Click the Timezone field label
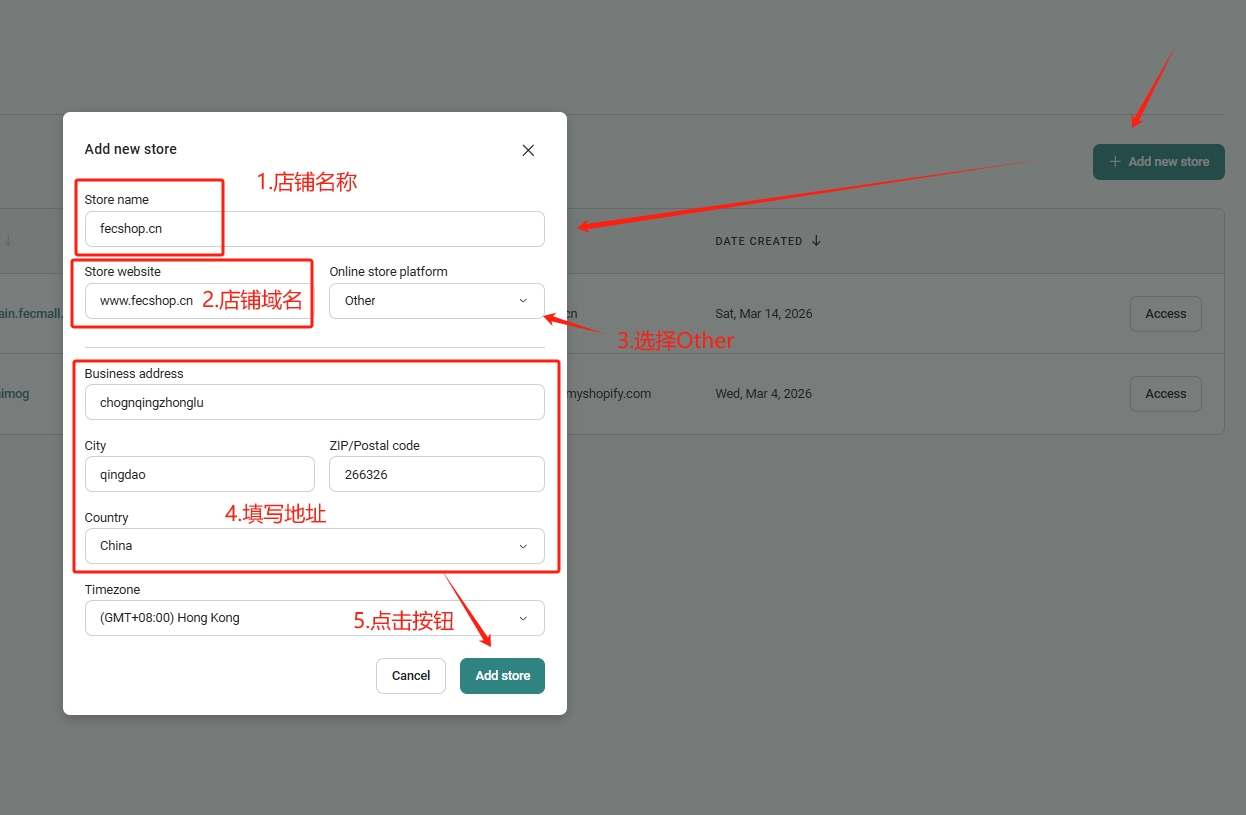 (x=112, y=590)
